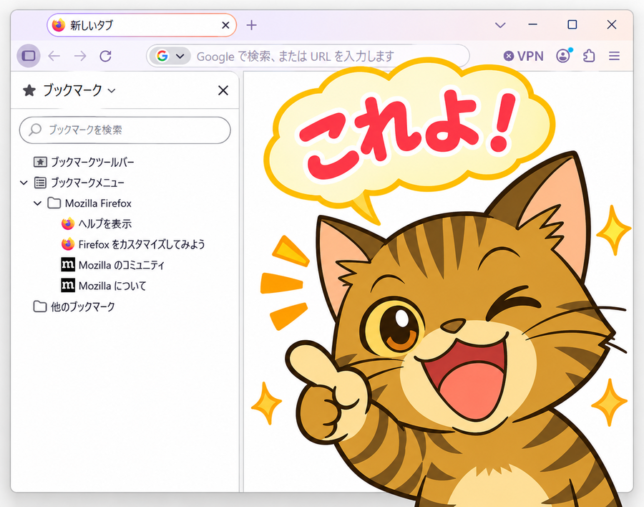Close the 新しいタブ tab

tap(225, 25)
